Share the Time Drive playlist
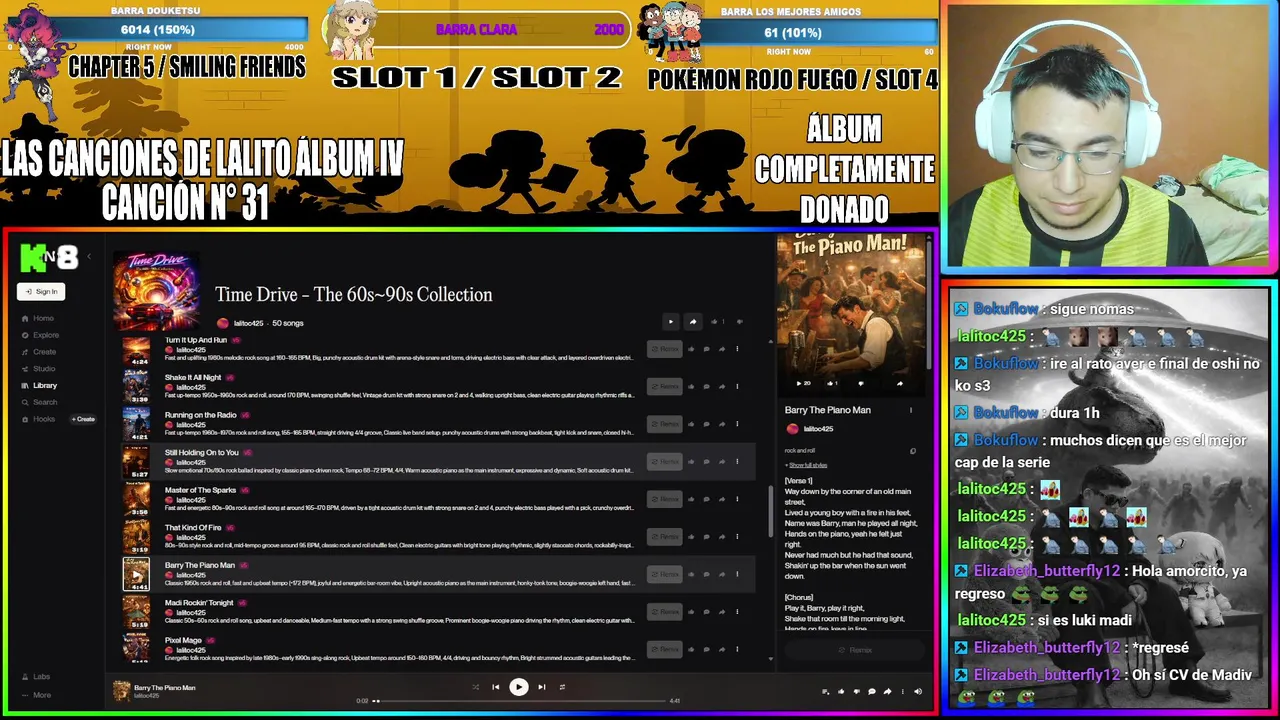 click(692, 321)
